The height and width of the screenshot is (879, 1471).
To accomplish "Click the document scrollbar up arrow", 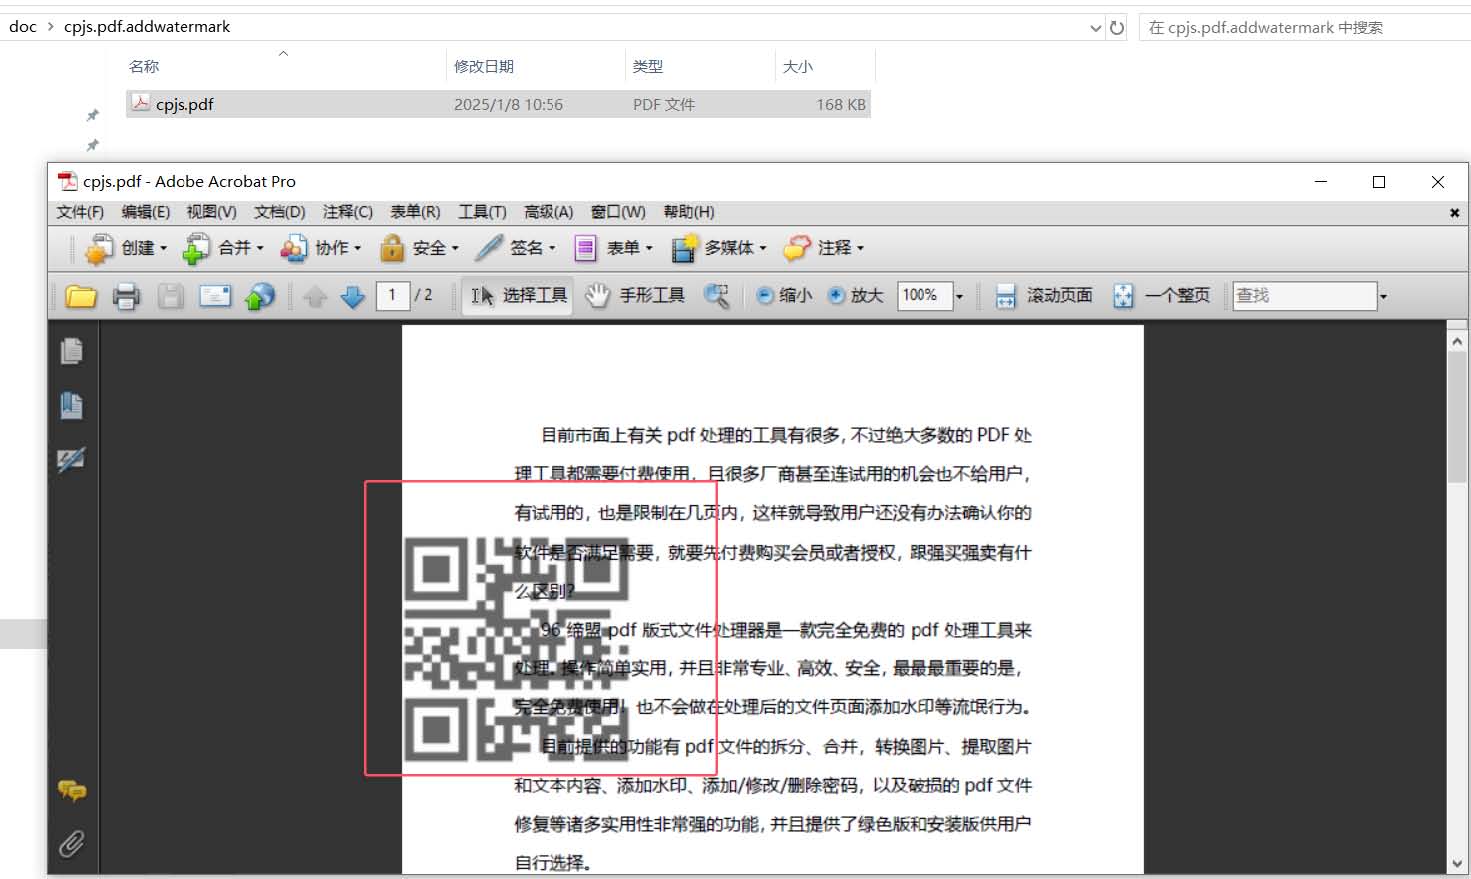I will coord(1457,341).
